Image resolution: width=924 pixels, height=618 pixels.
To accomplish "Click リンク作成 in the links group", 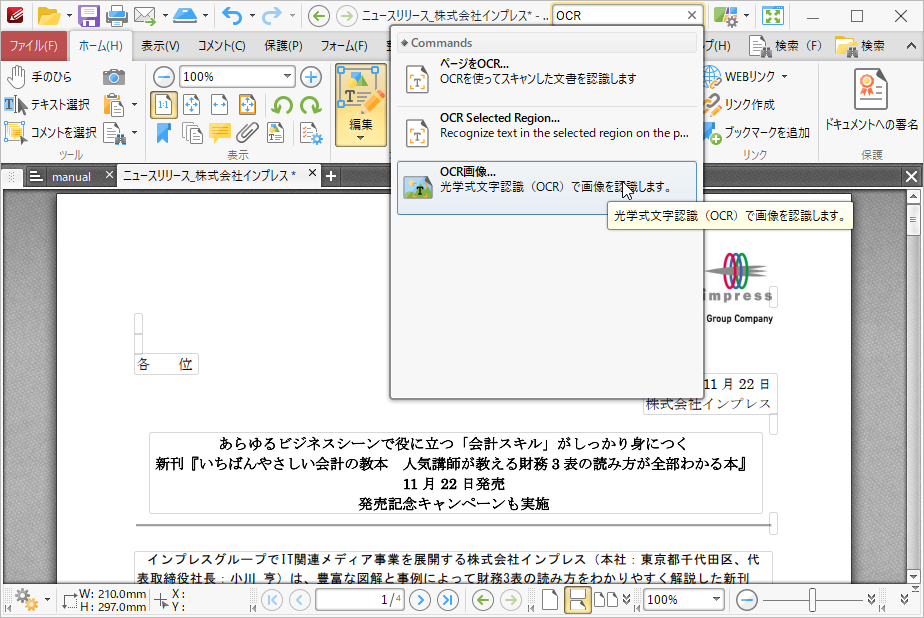I will click(740, 105).
